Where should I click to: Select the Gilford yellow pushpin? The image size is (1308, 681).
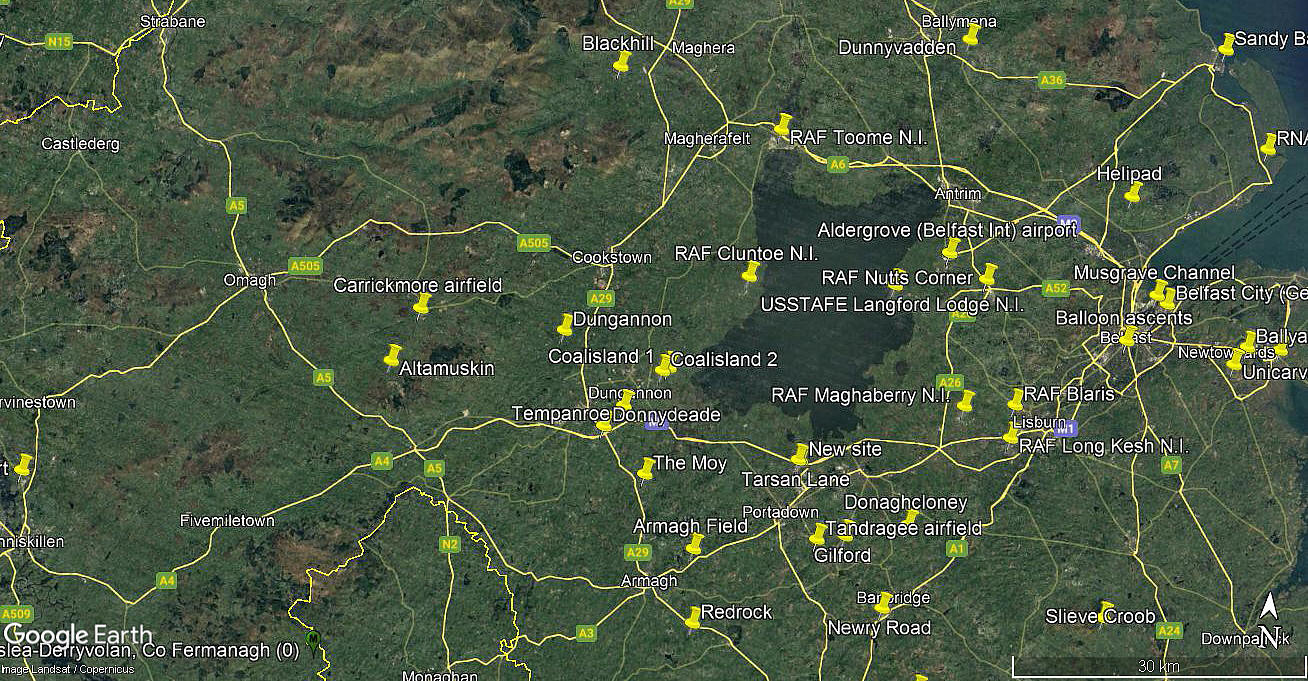click(x=819, y=533)
